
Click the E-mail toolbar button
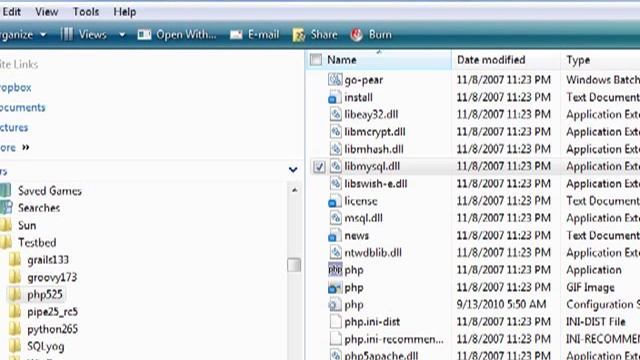tap(255, 35)
